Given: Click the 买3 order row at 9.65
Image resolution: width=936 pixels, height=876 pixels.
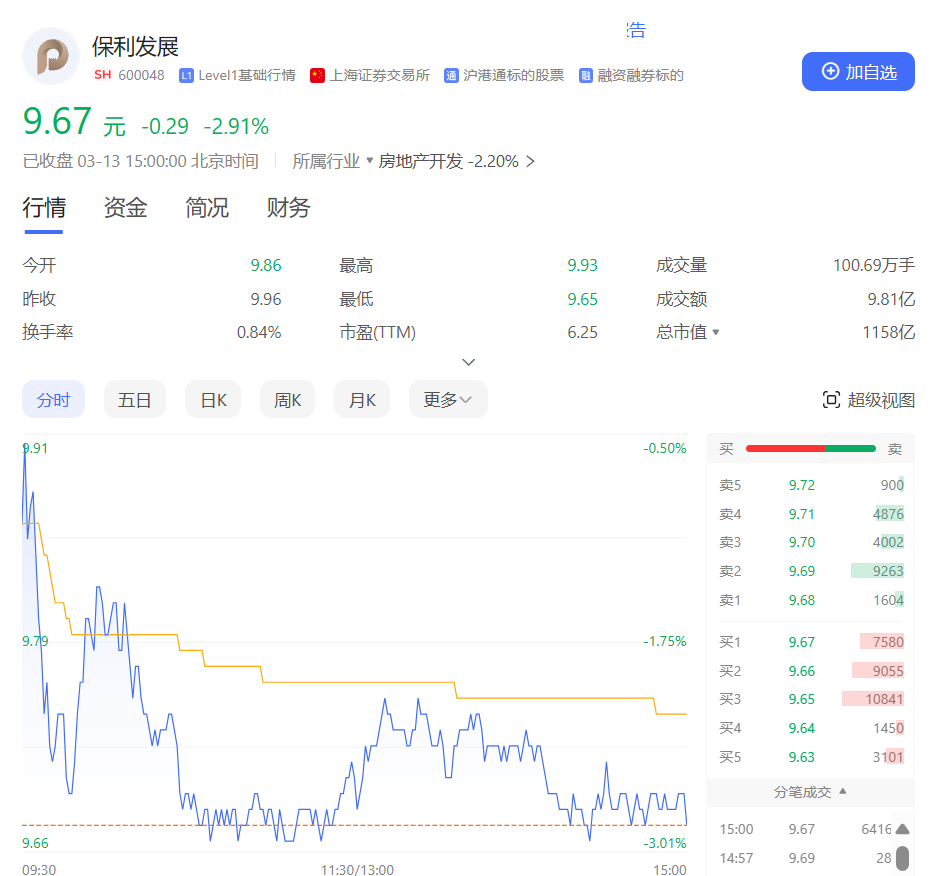Looking at the screenshot, I should (811, 699).
